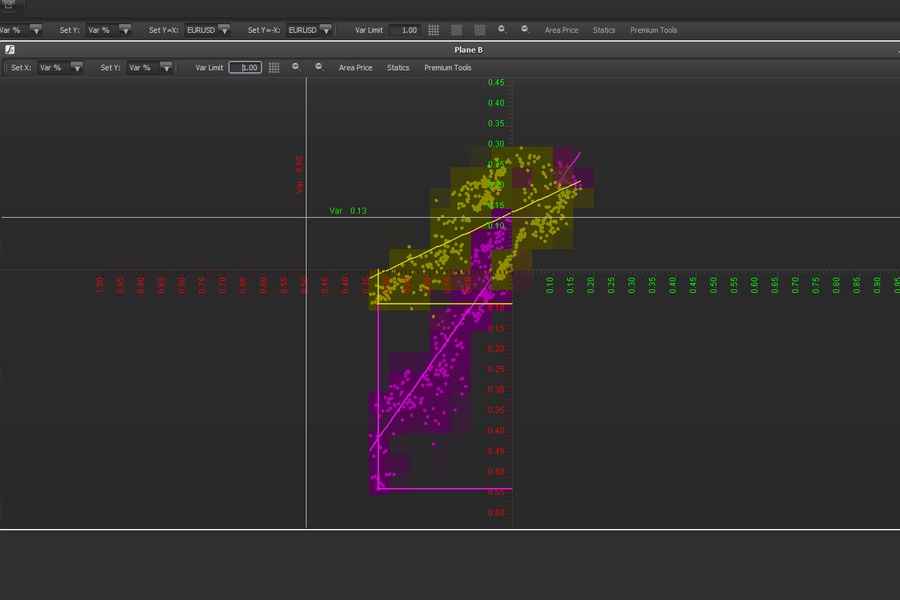Click the pop-out icon at the window's top-left corner

9,4
